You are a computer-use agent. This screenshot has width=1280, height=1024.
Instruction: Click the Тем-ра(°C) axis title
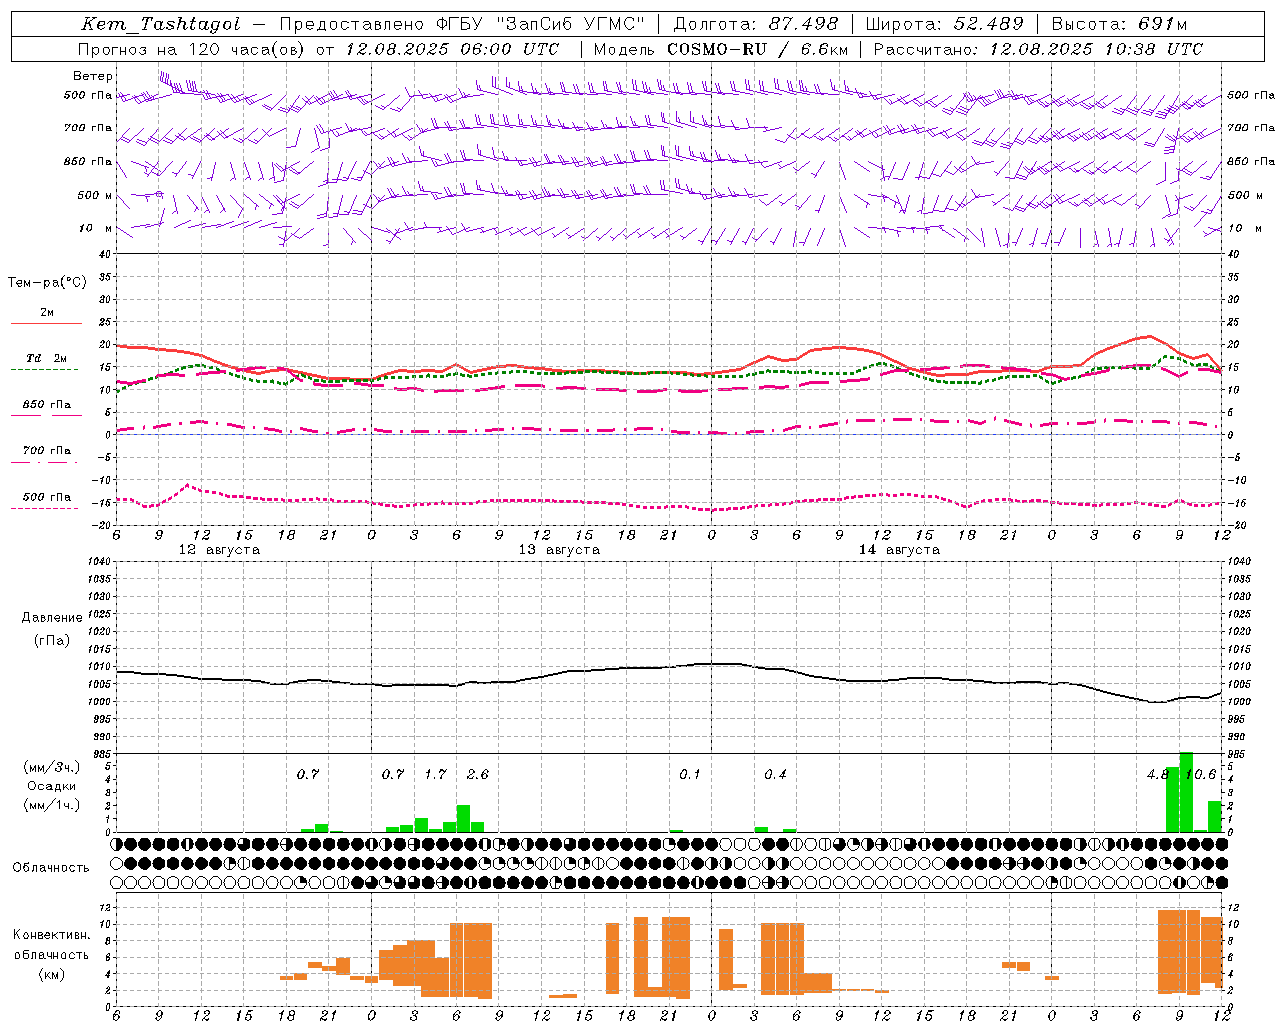click(48, 283)
